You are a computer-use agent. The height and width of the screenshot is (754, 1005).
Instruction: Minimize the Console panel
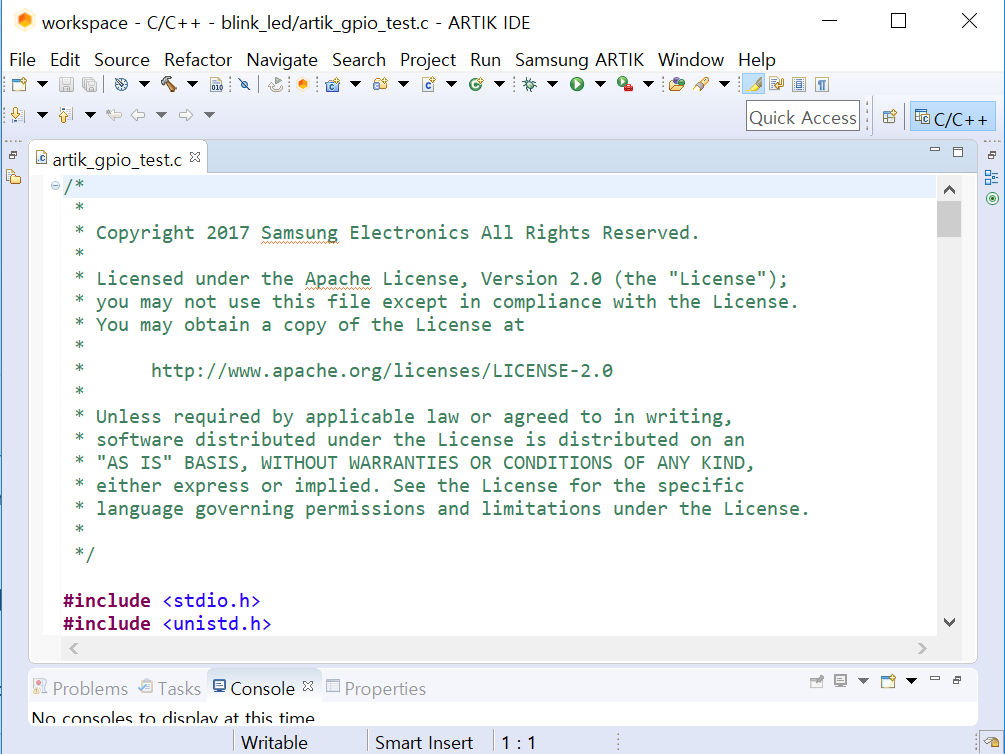click(934, 678)
